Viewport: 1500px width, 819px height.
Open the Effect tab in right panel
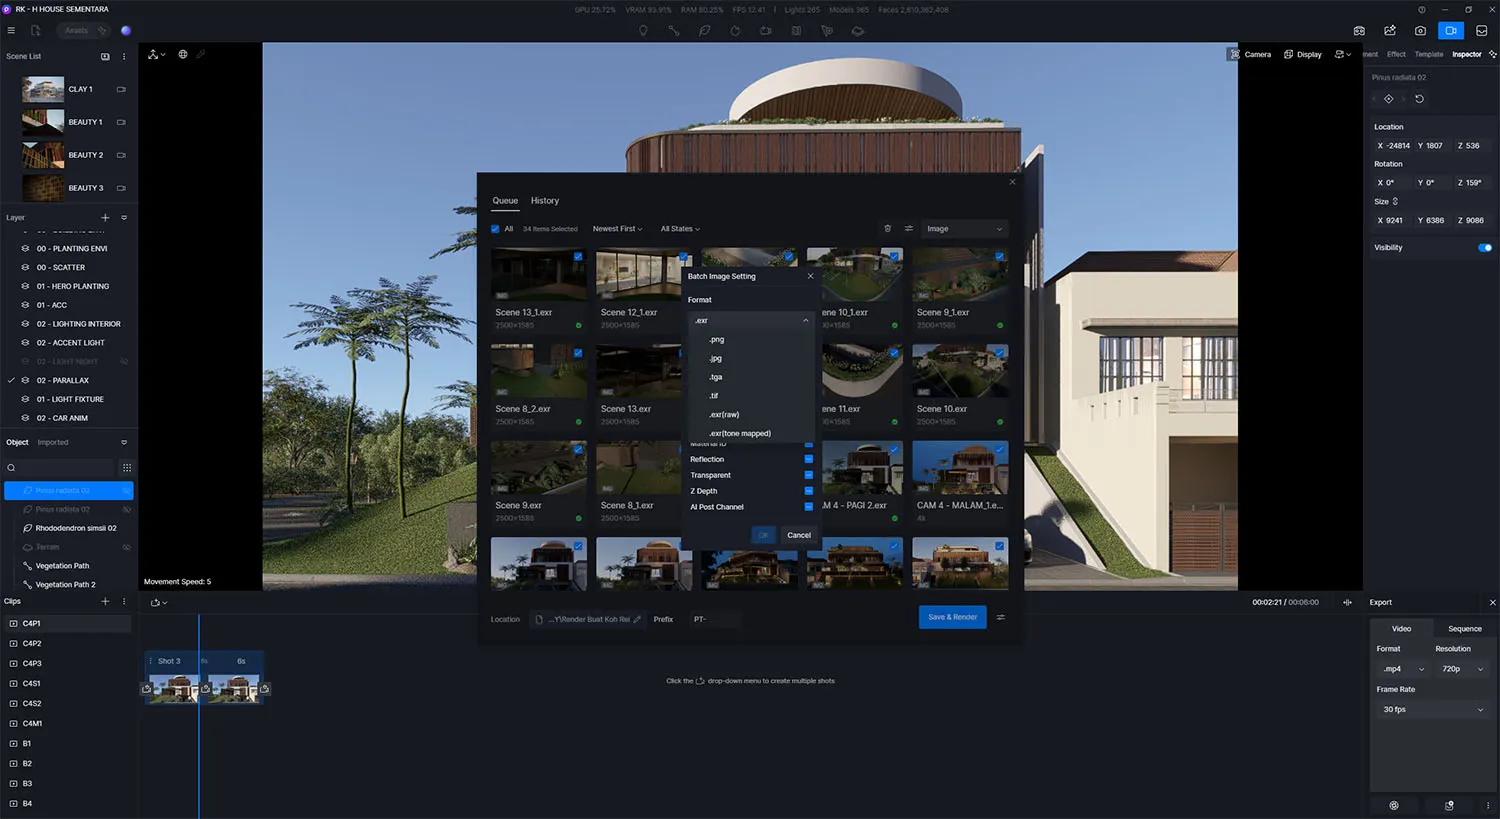pos(1396,54)
